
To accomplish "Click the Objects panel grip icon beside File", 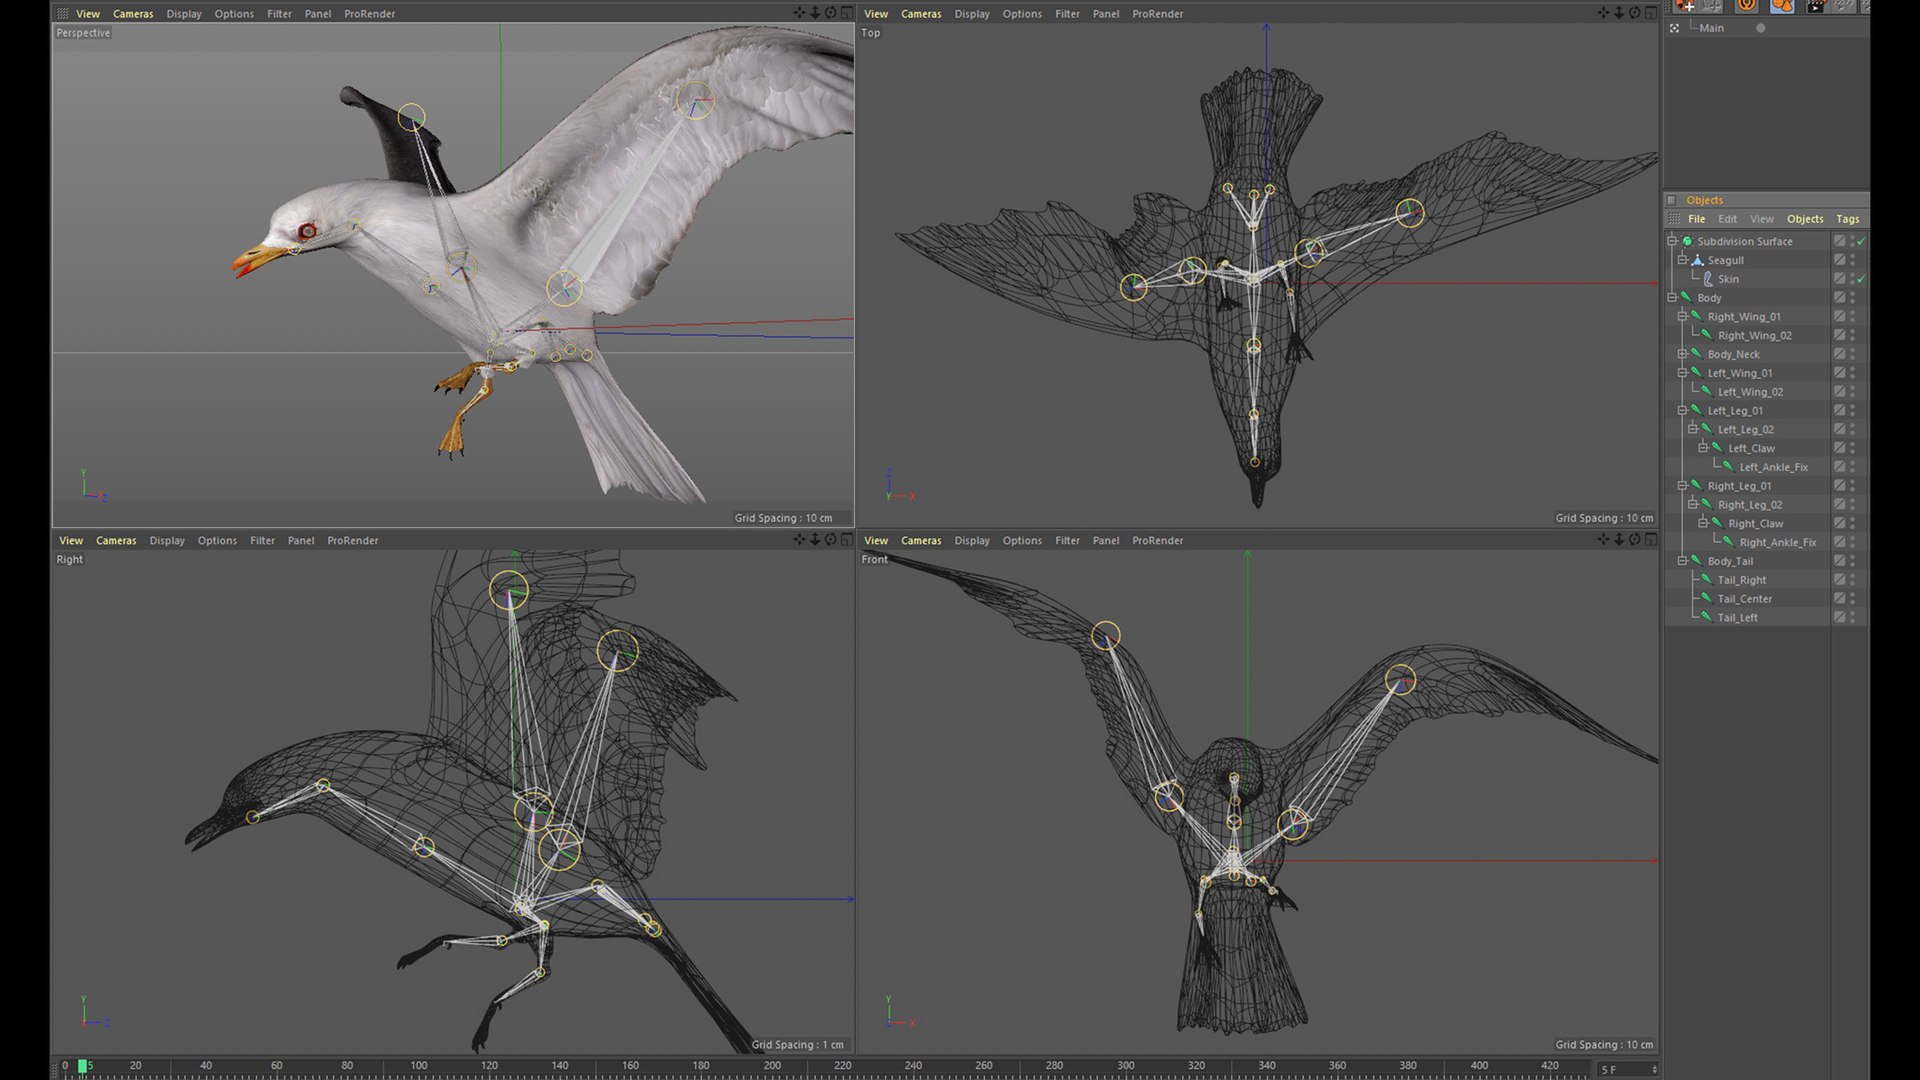I will pos(1674,219).
